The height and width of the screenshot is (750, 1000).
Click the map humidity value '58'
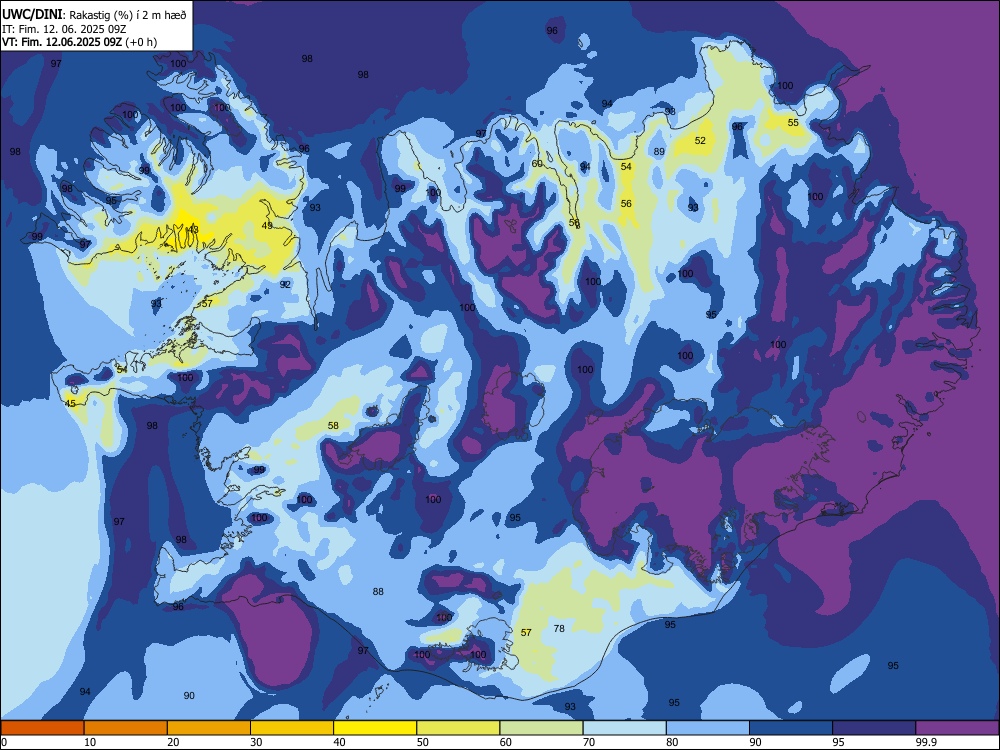coord(333,425)
